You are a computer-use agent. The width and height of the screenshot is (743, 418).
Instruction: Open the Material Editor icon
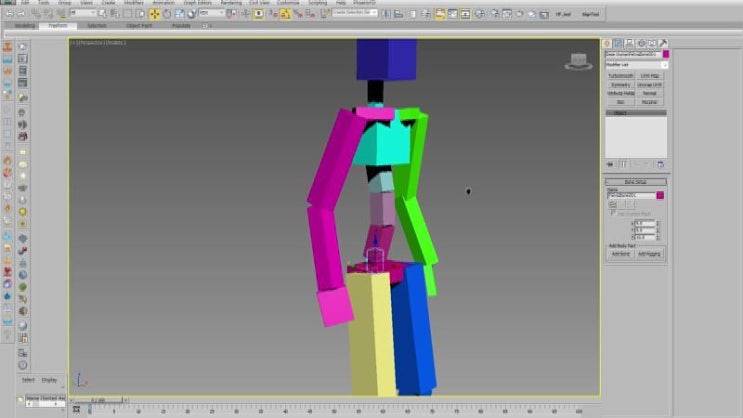tap(480, 14)
